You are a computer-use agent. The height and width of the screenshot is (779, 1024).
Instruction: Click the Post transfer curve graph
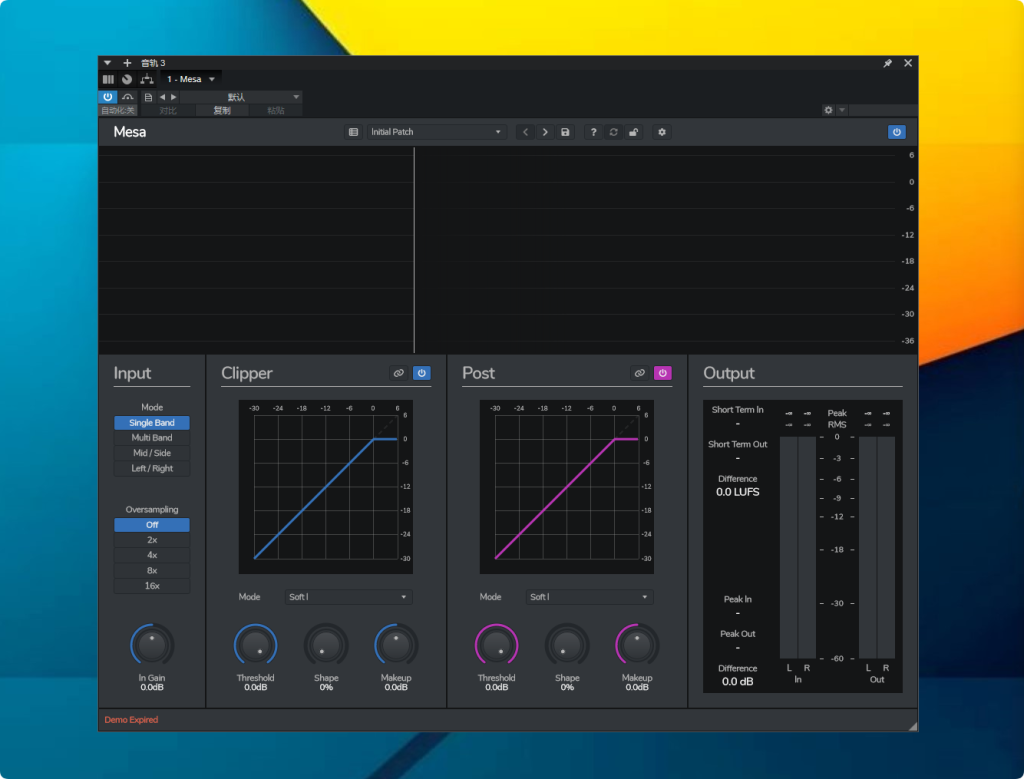coord(567,487)
